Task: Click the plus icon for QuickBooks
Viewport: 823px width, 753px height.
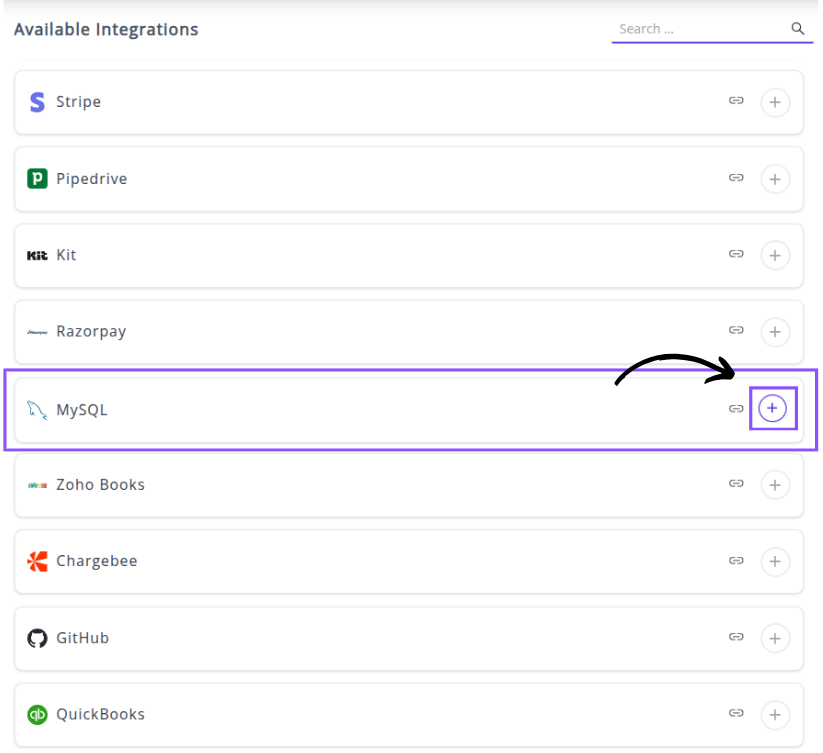Action: (775, 715)
